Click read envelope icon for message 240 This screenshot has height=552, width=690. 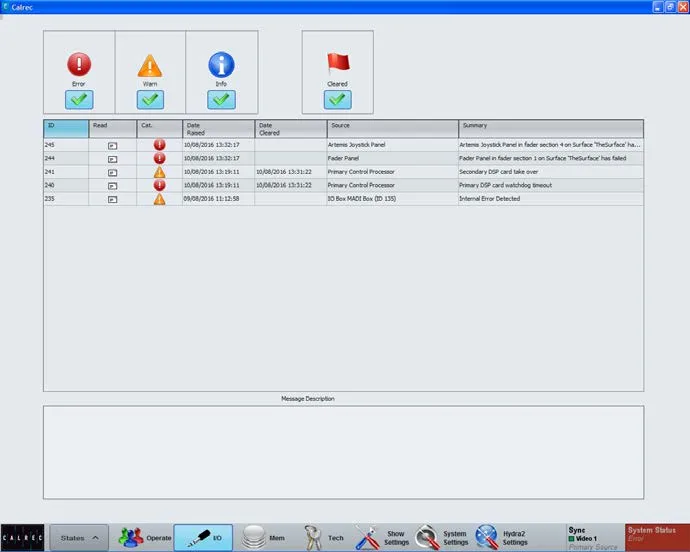113,186
